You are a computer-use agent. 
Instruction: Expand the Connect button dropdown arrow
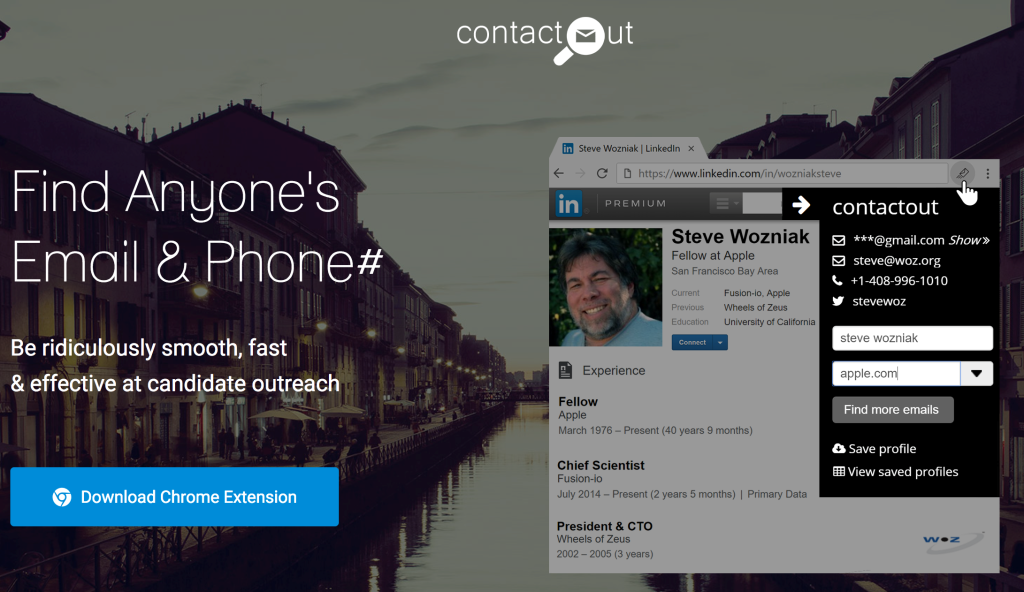pyautogui.click(x=720, y=342)
